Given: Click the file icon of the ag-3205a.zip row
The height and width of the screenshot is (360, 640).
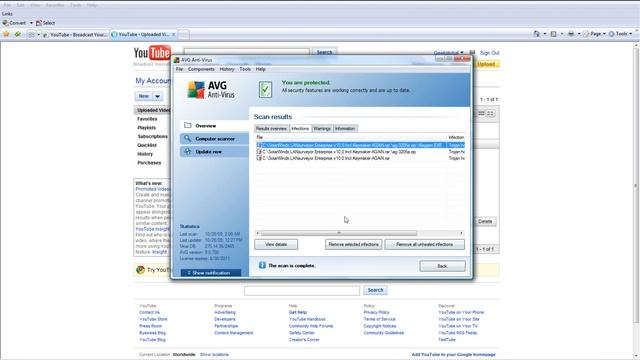Looking at the screenshot, I should pos(259,151).
